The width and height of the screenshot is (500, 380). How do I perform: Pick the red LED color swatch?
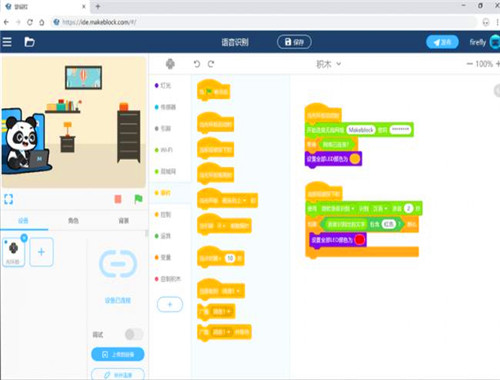(x=360, y=240)
